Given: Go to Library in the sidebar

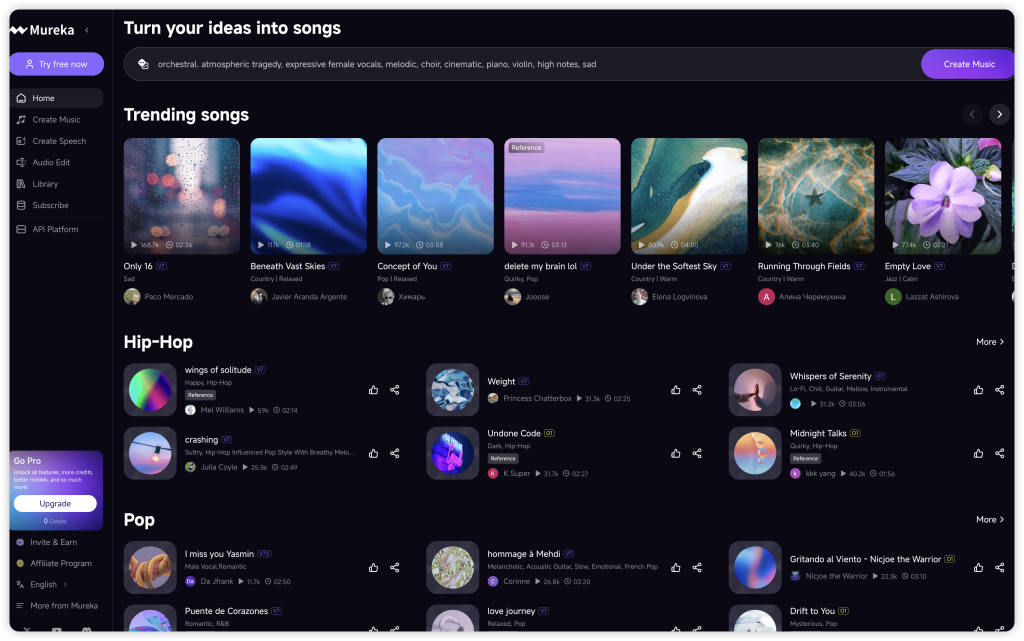Looking at the screenshot, I should coord(45,184).
